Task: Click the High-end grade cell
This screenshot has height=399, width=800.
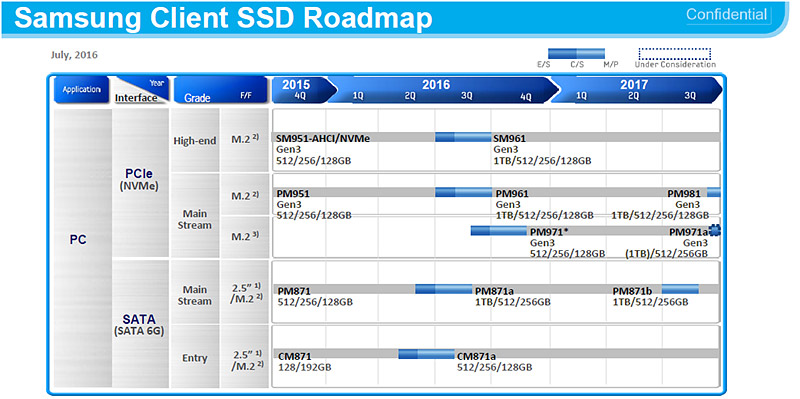Action: click(x=194, y=140)
